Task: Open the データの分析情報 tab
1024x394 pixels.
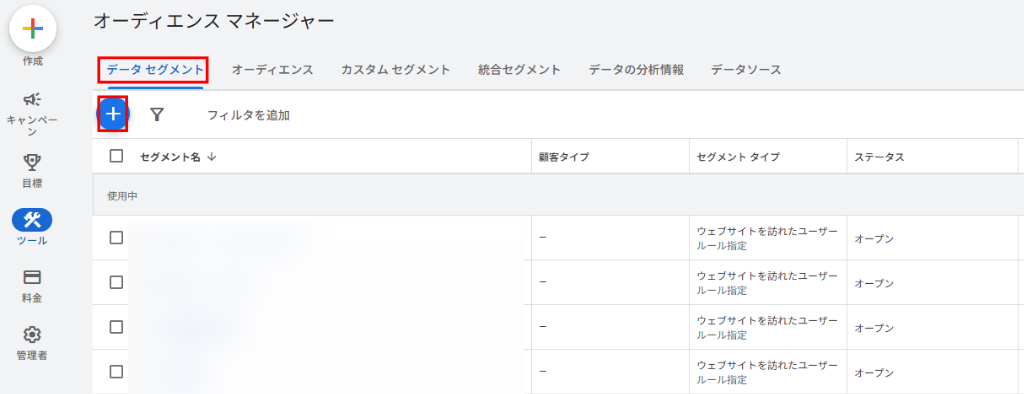Action: click(x=636, y=70)
